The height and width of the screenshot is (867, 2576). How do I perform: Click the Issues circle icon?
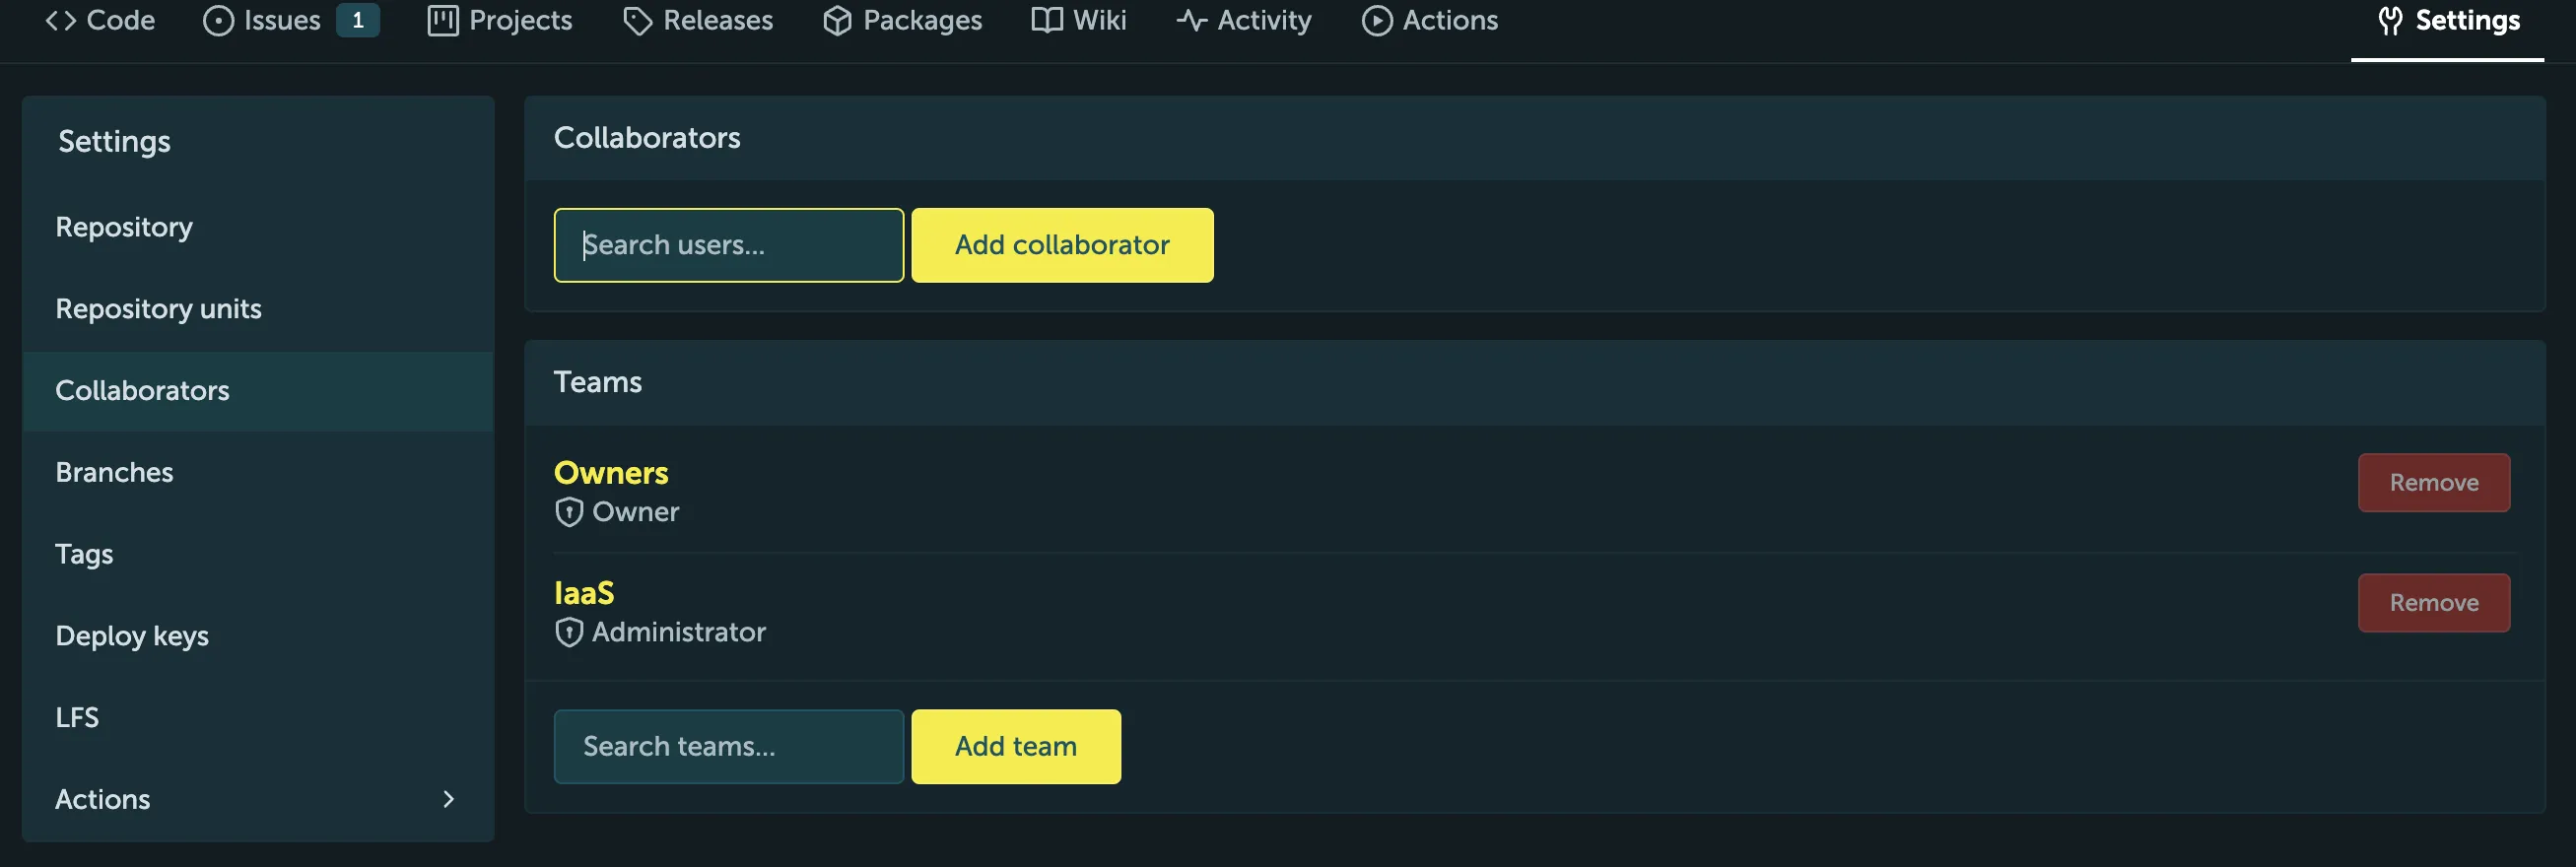pyautogui.click(x=218, y=21)
